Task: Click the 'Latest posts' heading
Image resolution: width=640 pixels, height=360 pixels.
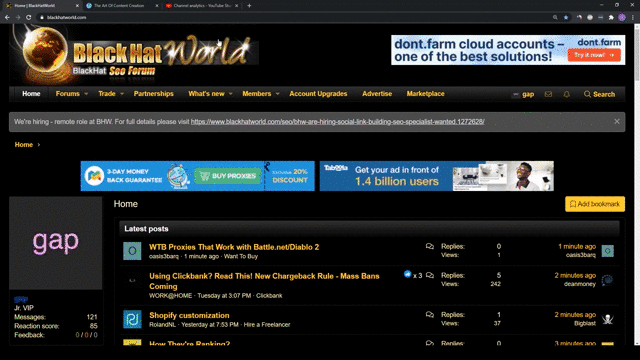Action: (x=146, y=229)
